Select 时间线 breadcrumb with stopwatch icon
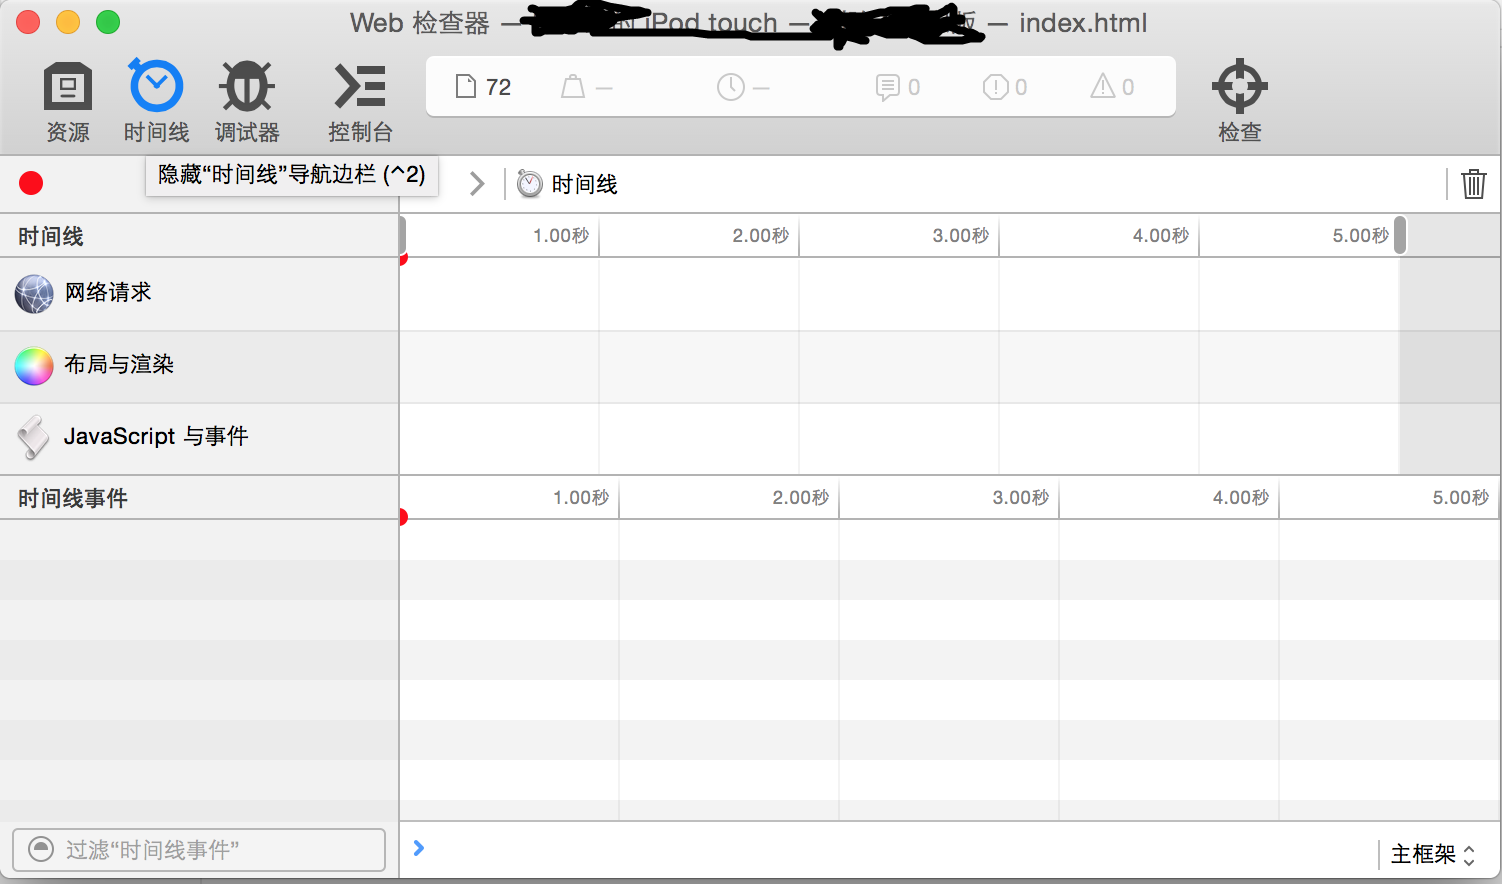The width and height of the screenshot is (1502, 884). tap(567, 184)
